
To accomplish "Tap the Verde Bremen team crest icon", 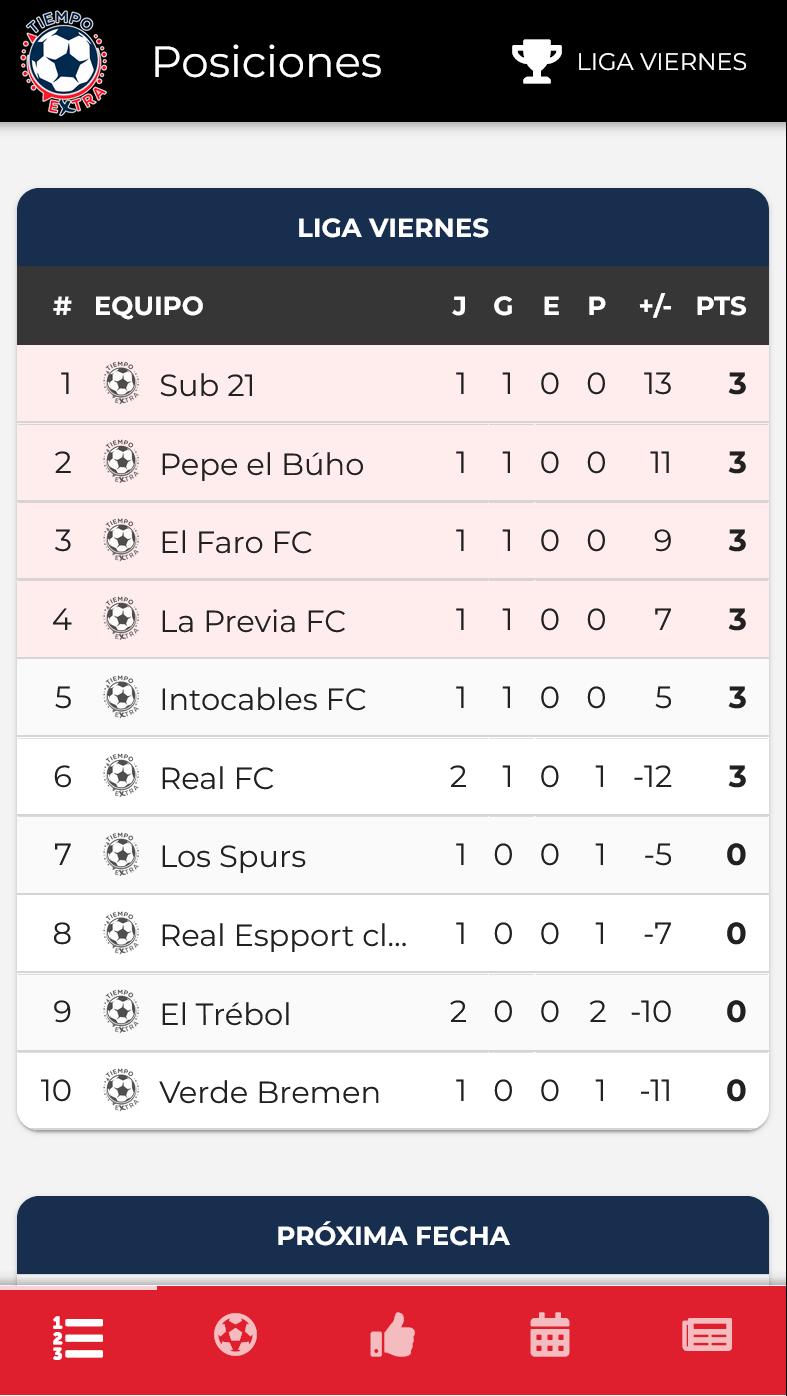I will tap(121, 1091).
